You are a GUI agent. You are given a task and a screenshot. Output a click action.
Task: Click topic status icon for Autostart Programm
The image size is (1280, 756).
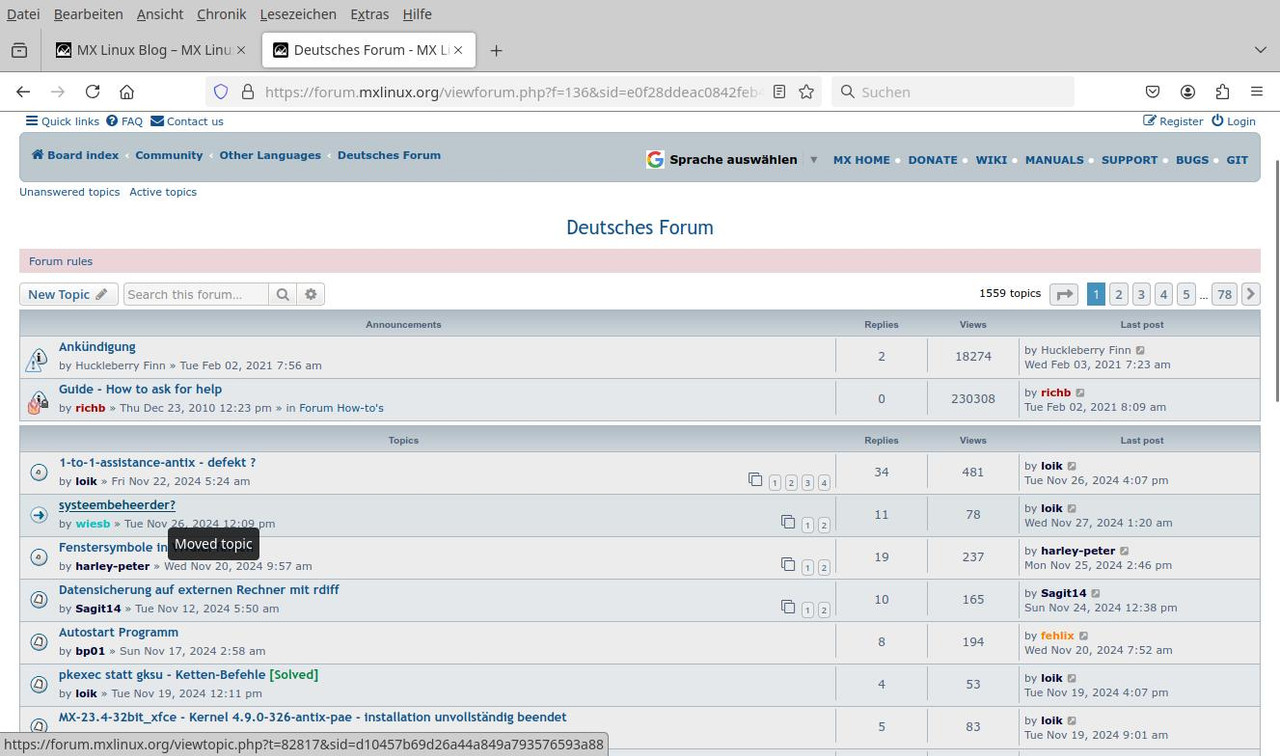[x=38, y=641]
